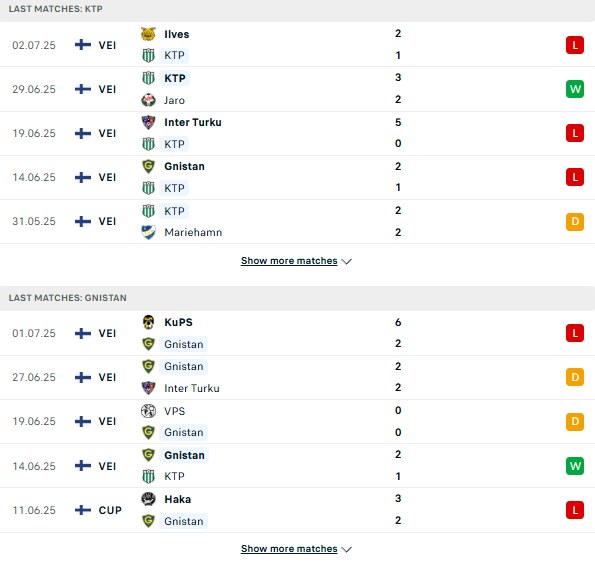
Task: Click the Haka team logo
Action: [148, 499]
